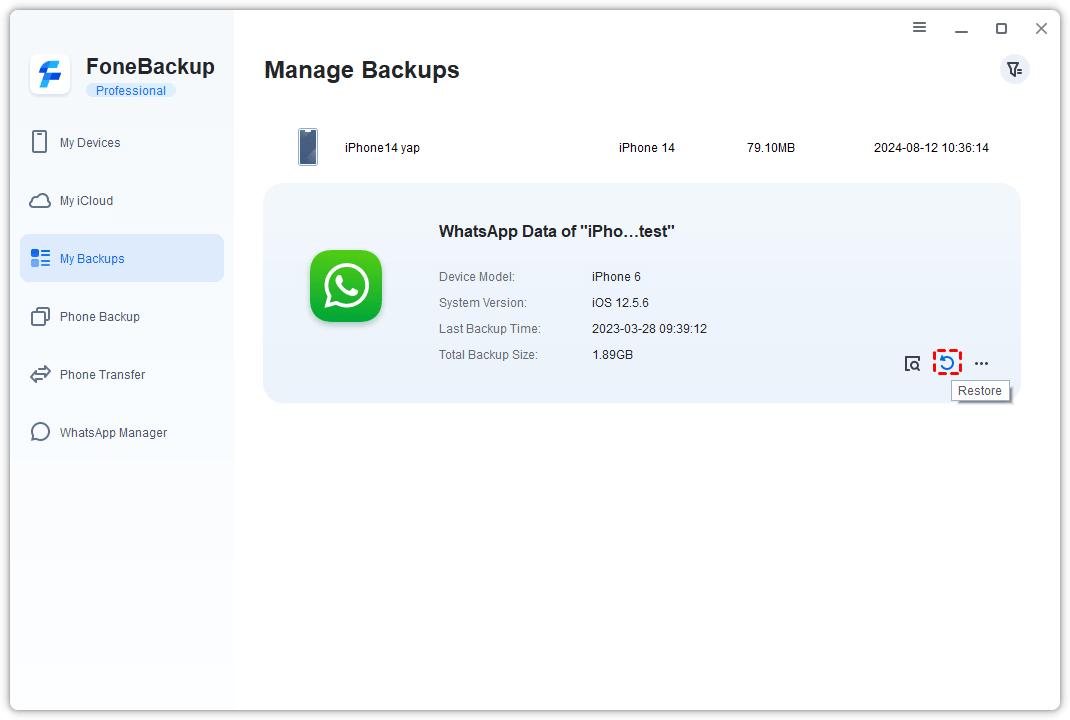The height and width of the screenshot is (720, 1070).
Task: Select My Backups in sidebar
Action: coord(92,259)
